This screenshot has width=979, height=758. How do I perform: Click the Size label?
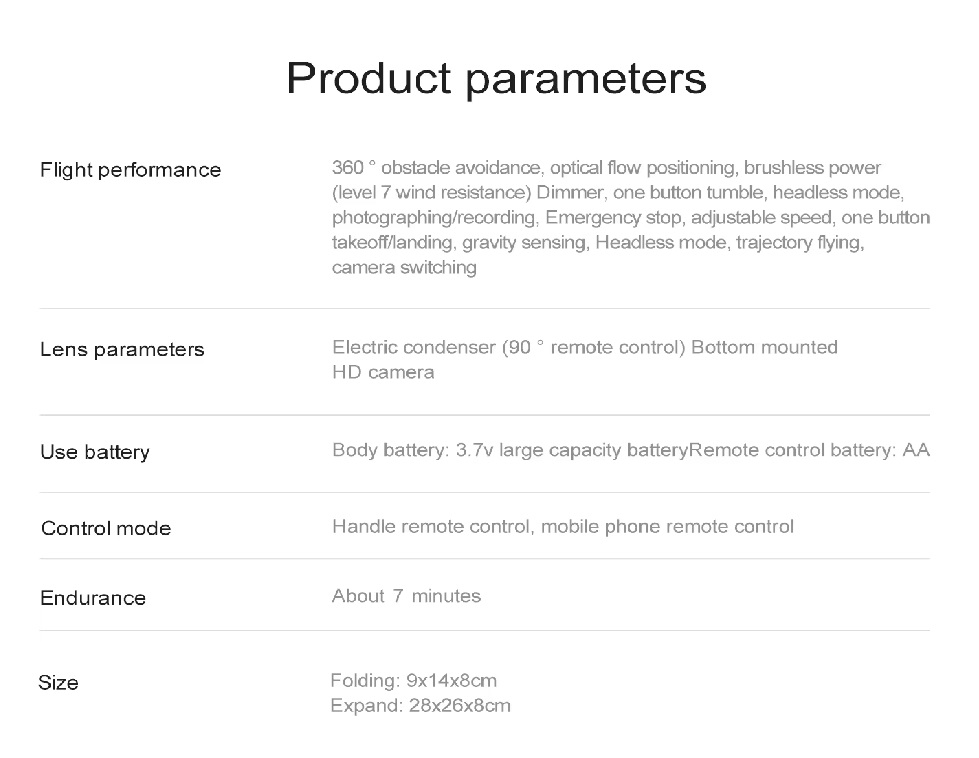point(59,682)
